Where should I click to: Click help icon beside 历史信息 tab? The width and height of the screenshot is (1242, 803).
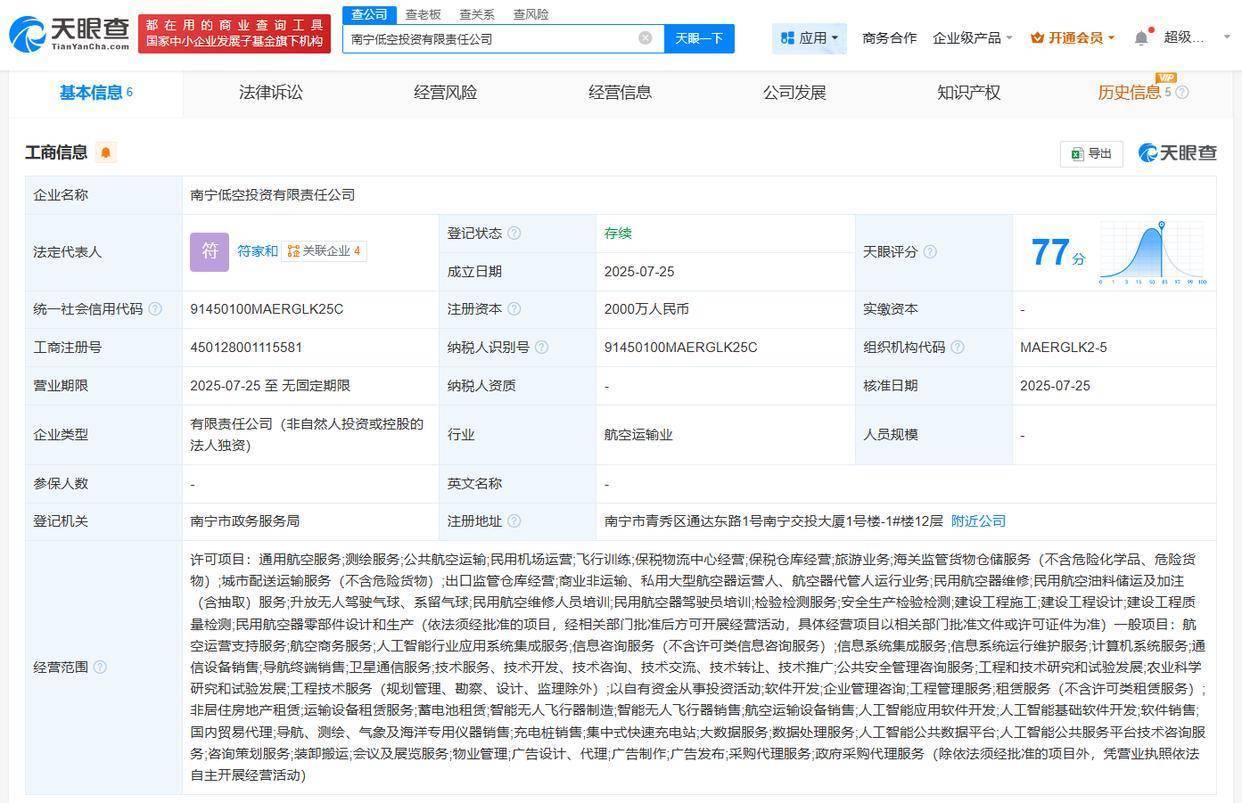(1182, 92)
